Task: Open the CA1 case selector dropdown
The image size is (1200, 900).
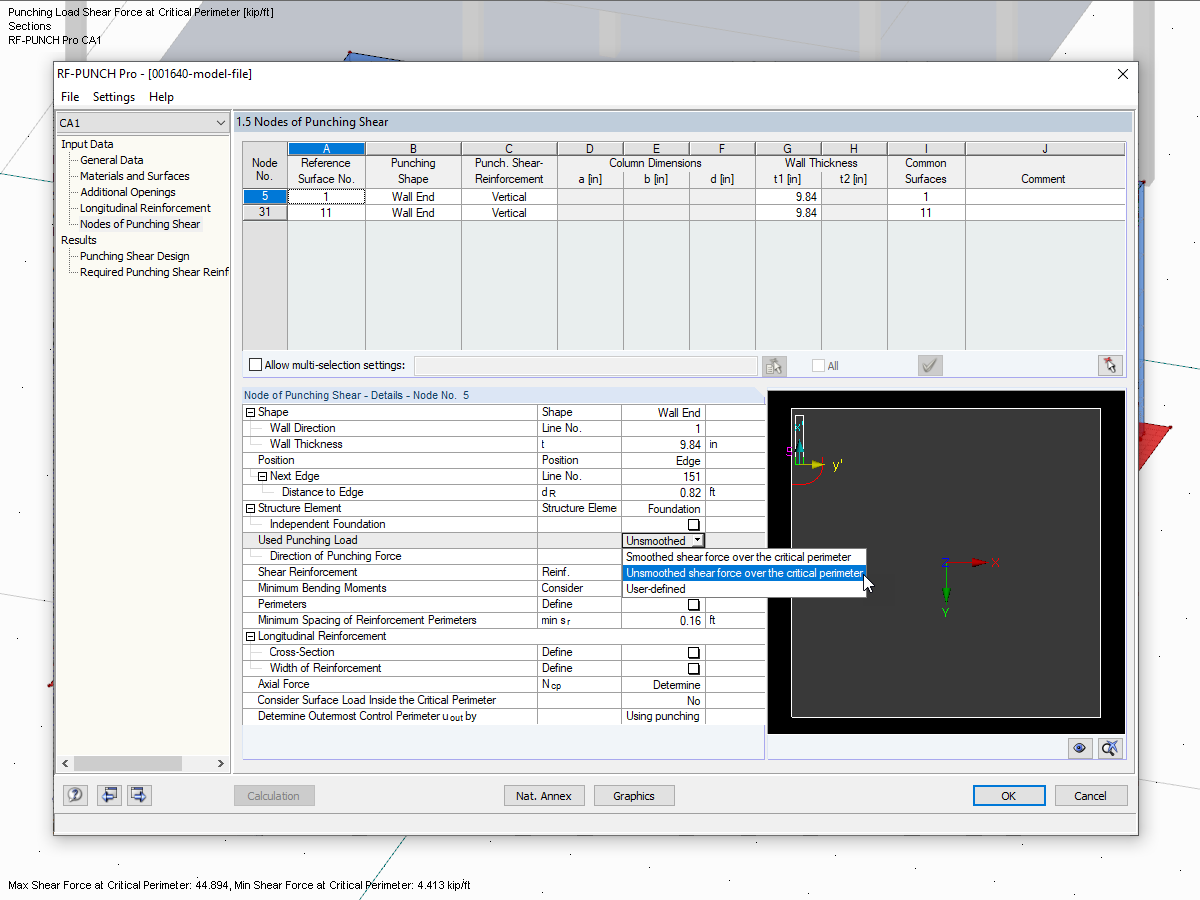Action: click(222, 122)
